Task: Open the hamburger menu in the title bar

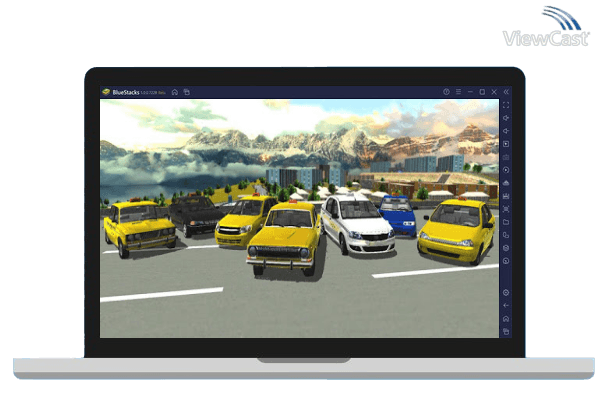Action: [x=458, y=92]
